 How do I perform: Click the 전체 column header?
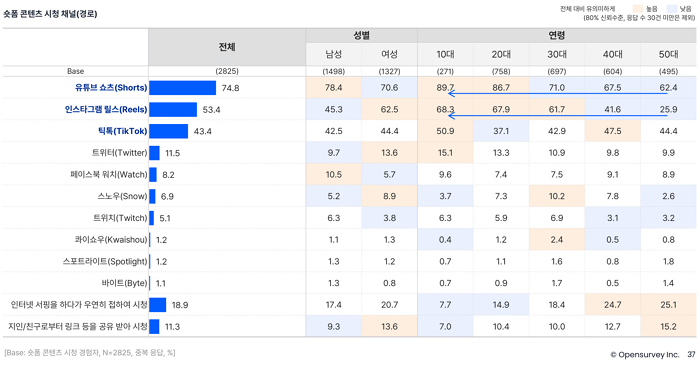(x=227, y=47)
